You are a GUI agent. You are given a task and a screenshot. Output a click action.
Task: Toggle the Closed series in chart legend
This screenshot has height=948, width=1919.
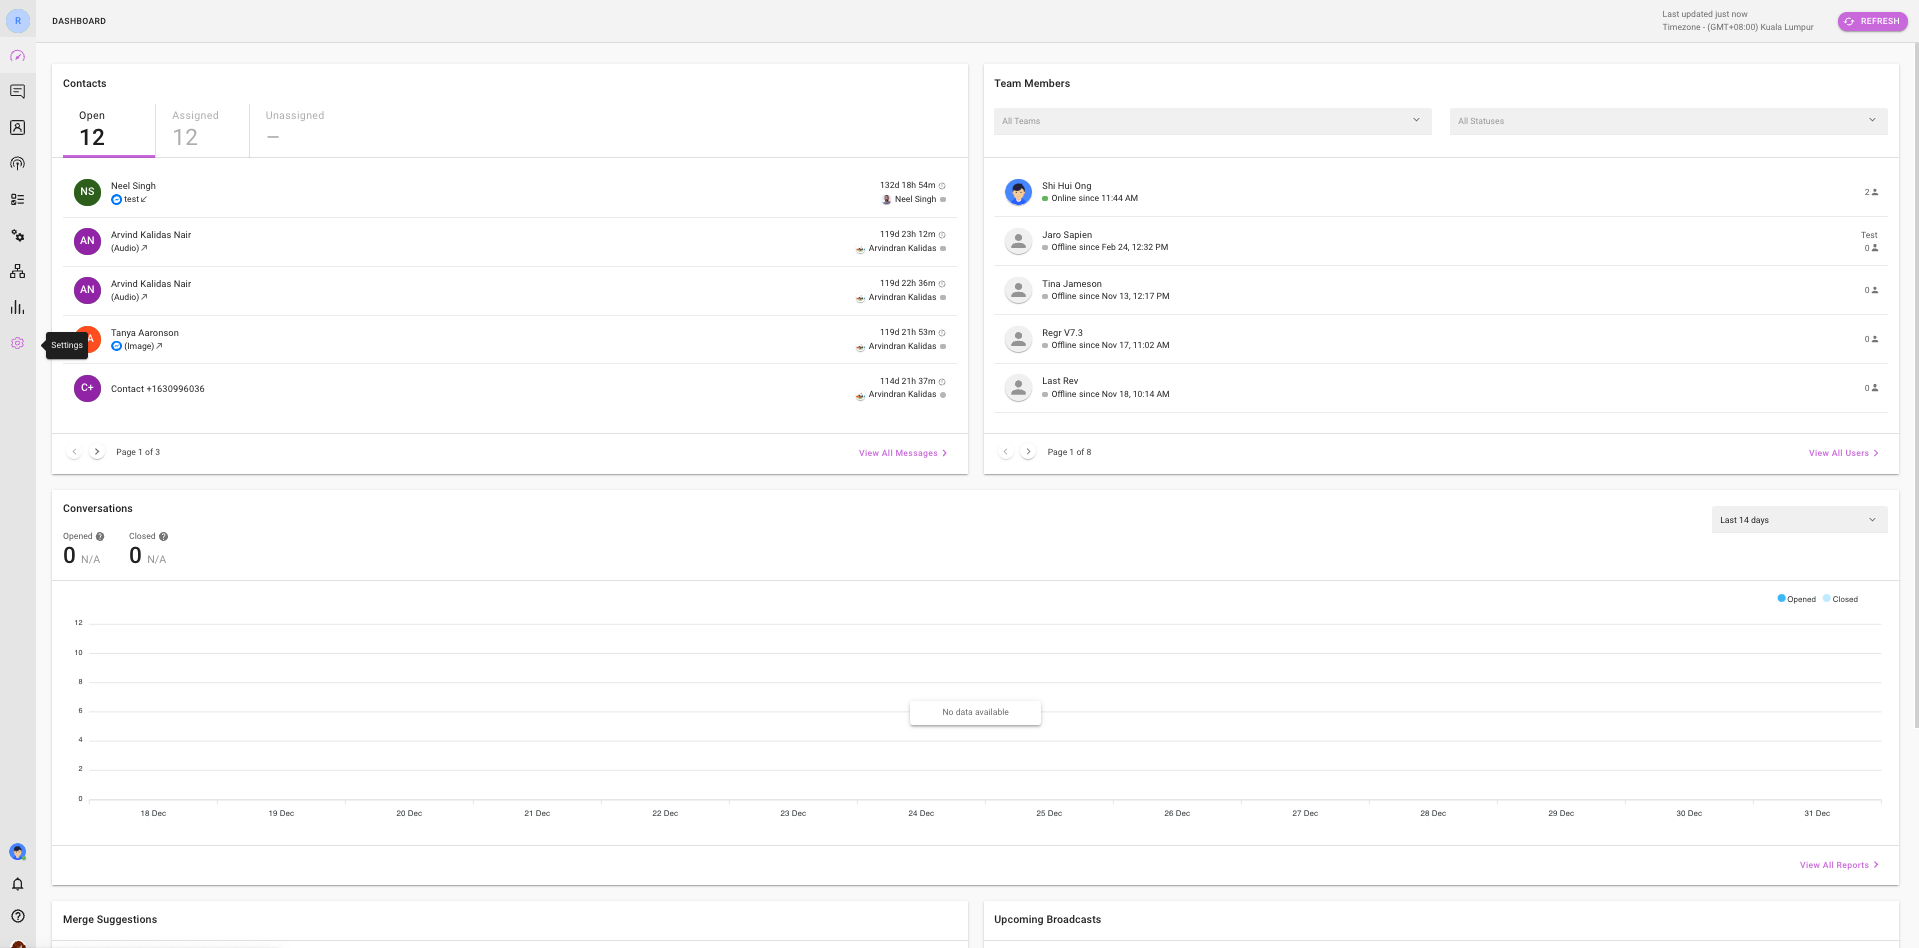1841,599
